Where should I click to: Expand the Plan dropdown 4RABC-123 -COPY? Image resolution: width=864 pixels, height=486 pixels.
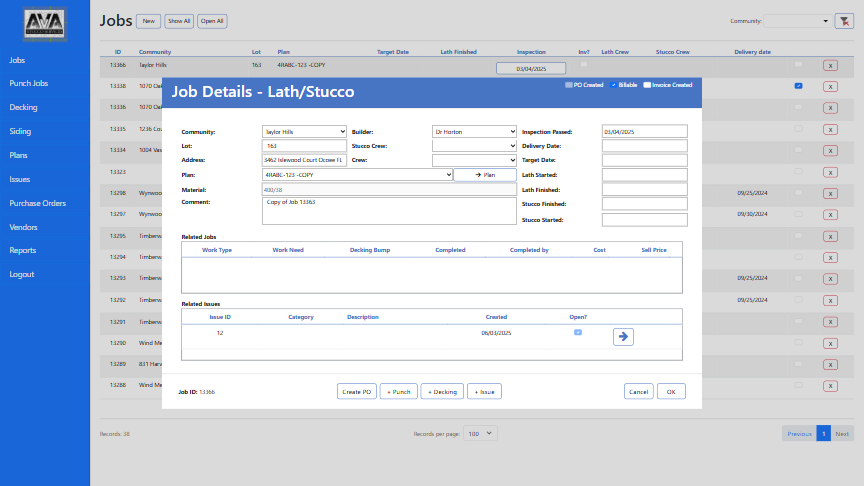357,174
